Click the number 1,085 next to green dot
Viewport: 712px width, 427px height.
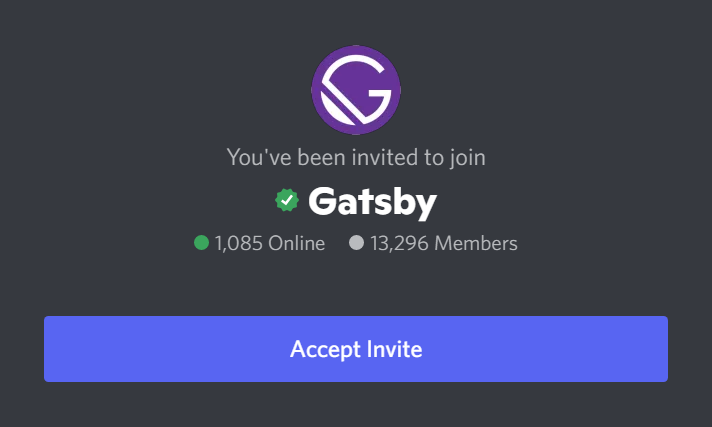point(239,243)
